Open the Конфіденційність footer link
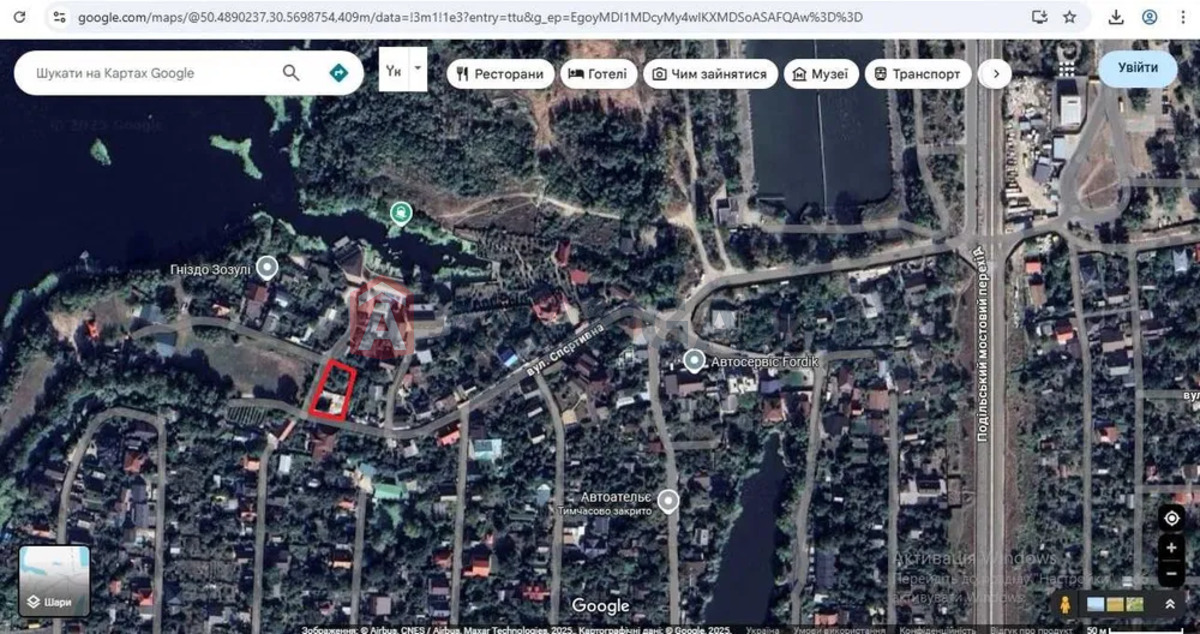The width and height of the screenshot is (1200, 634). pos(932,630)
